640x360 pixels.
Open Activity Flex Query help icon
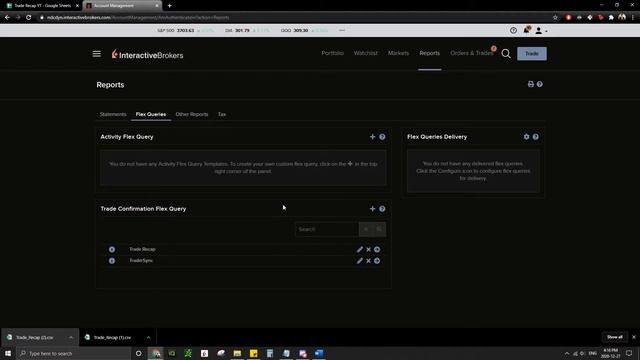tap(382, 137)
